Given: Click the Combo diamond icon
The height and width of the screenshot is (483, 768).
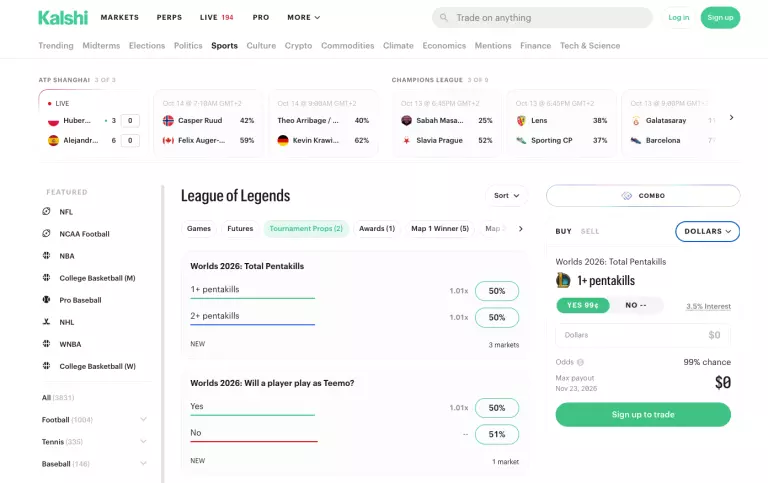Looking at the screenshot, I should pyautogui.click(x=626, y=195).
